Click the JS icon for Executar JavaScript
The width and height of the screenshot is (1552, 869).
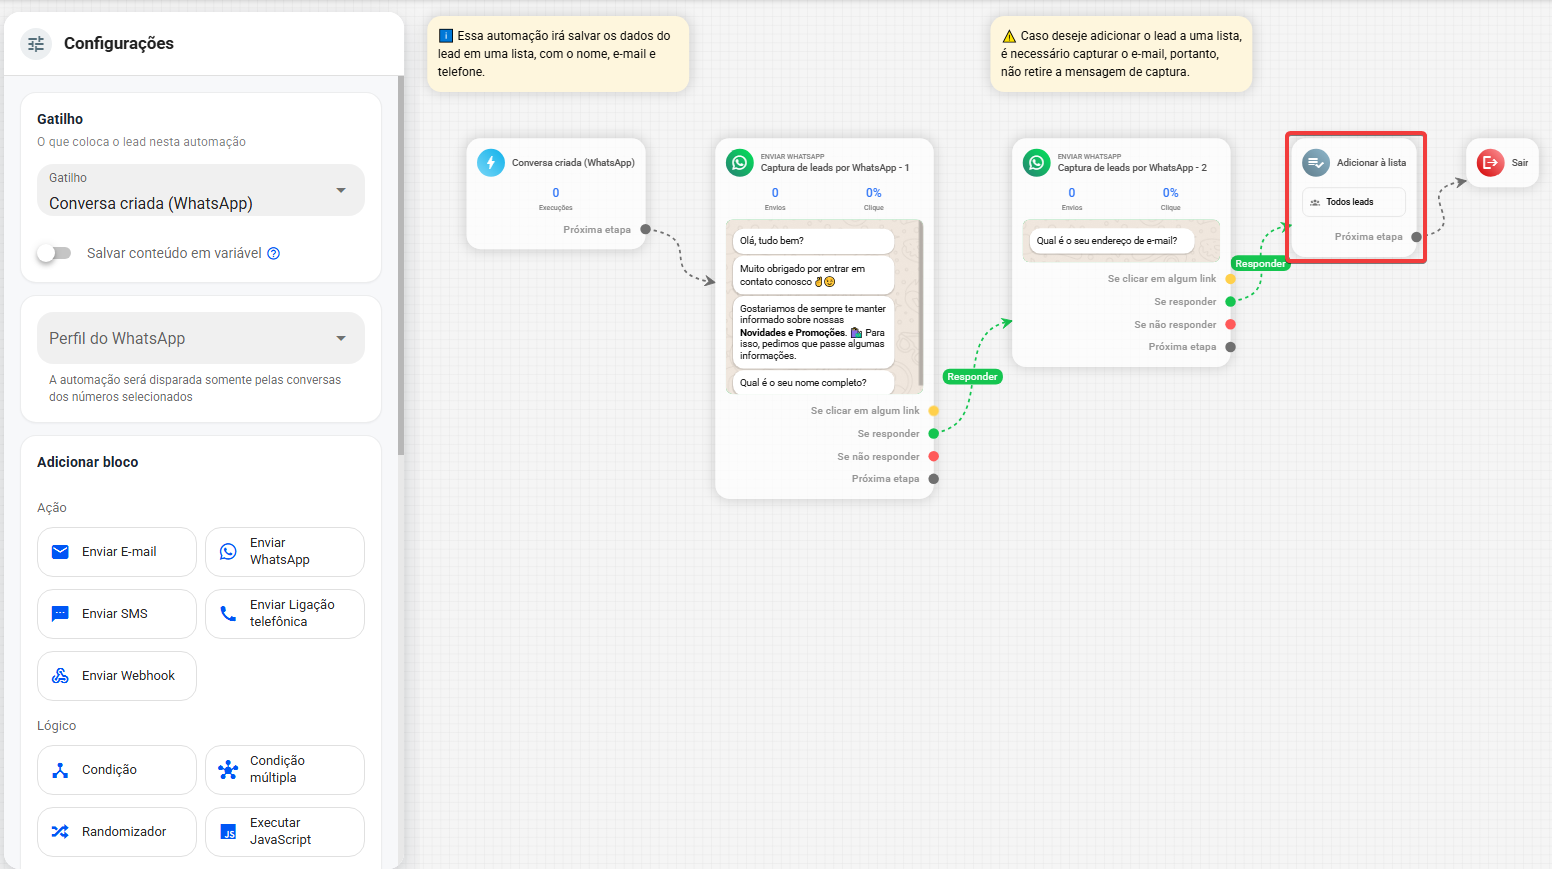click(228, 832)
